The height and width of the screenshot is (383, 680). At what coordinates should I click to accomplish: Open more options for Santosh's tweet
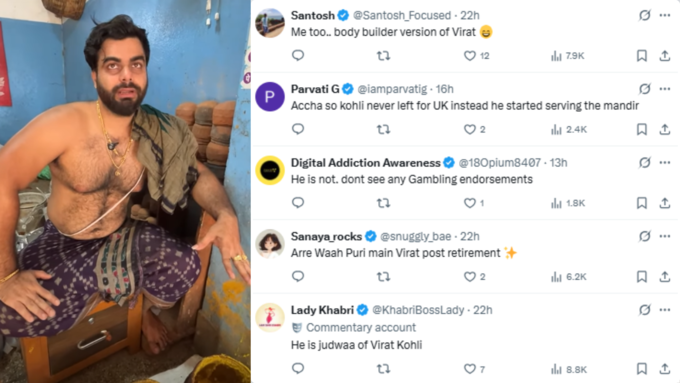[665, 15]
